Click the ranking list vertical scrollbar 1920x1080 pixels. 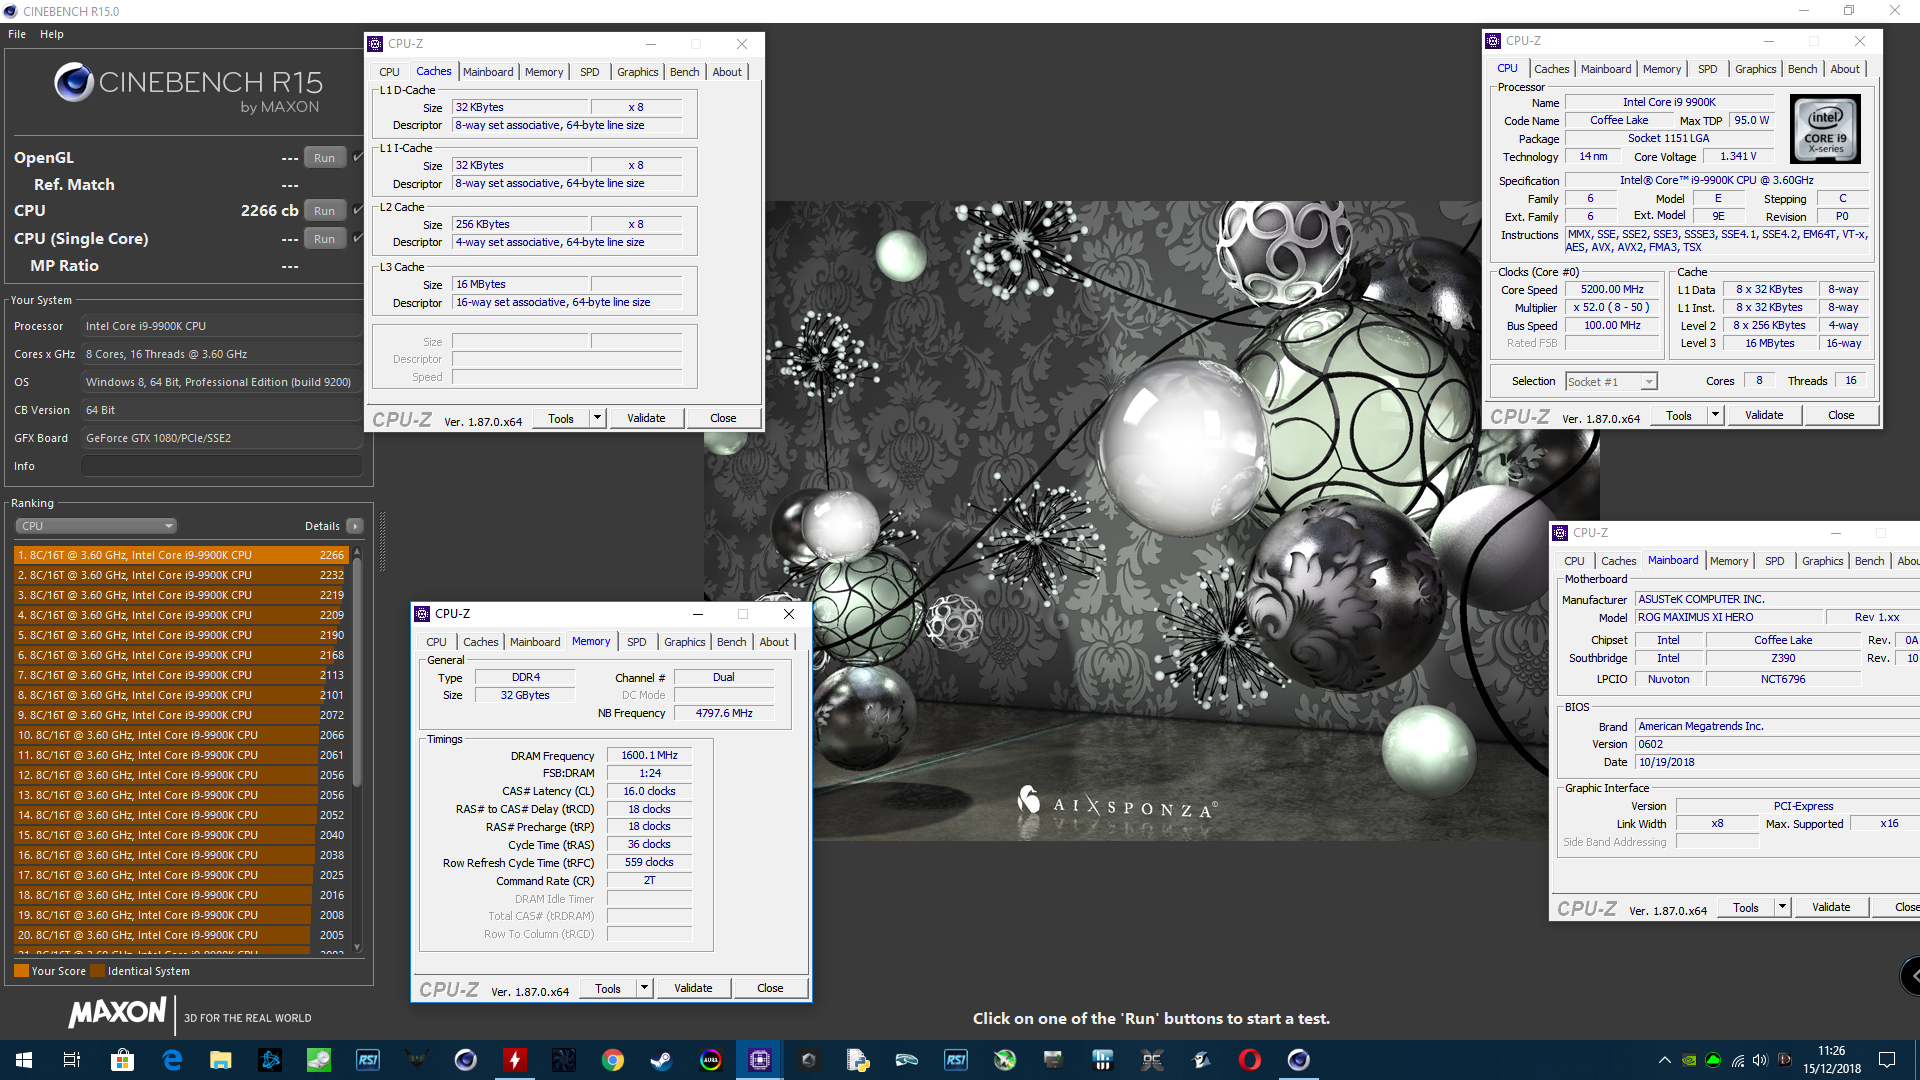click(357, 670)
